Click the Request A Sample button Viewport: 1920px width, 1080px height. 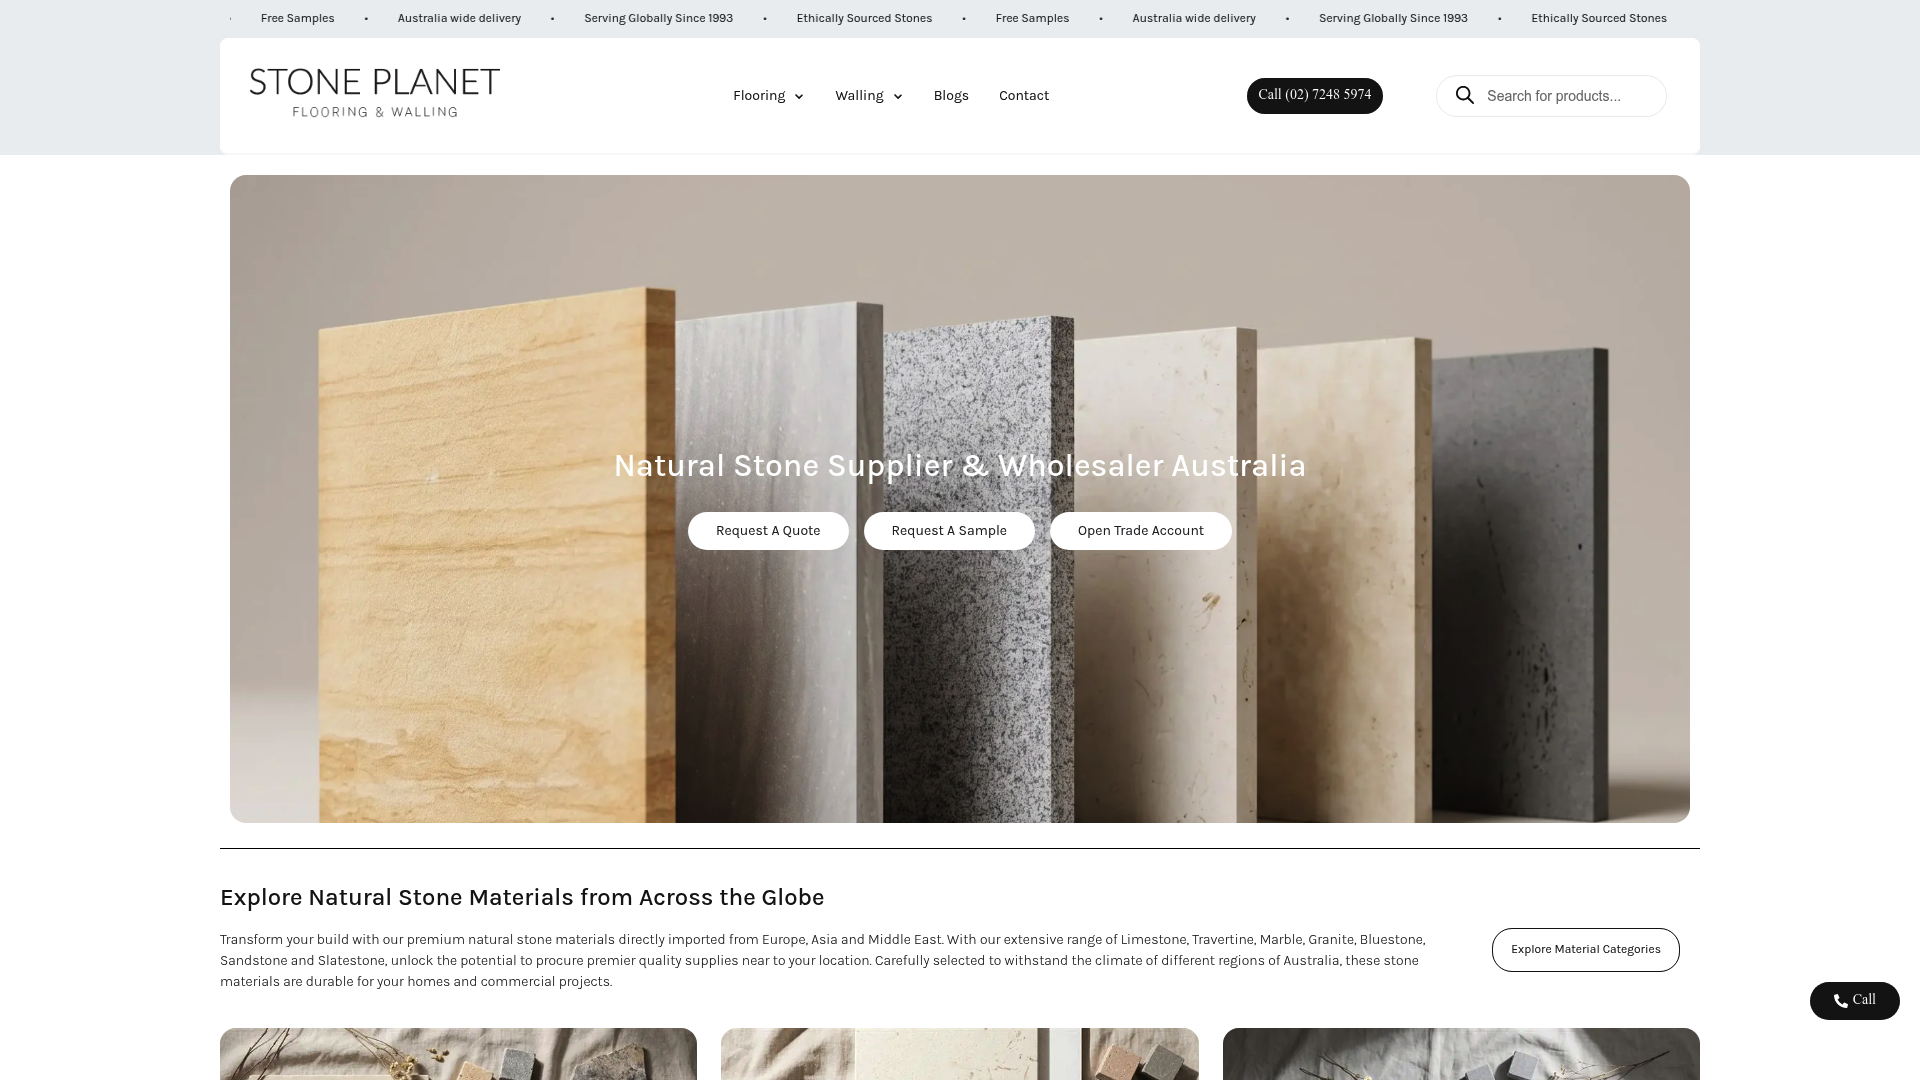[949, 531]
